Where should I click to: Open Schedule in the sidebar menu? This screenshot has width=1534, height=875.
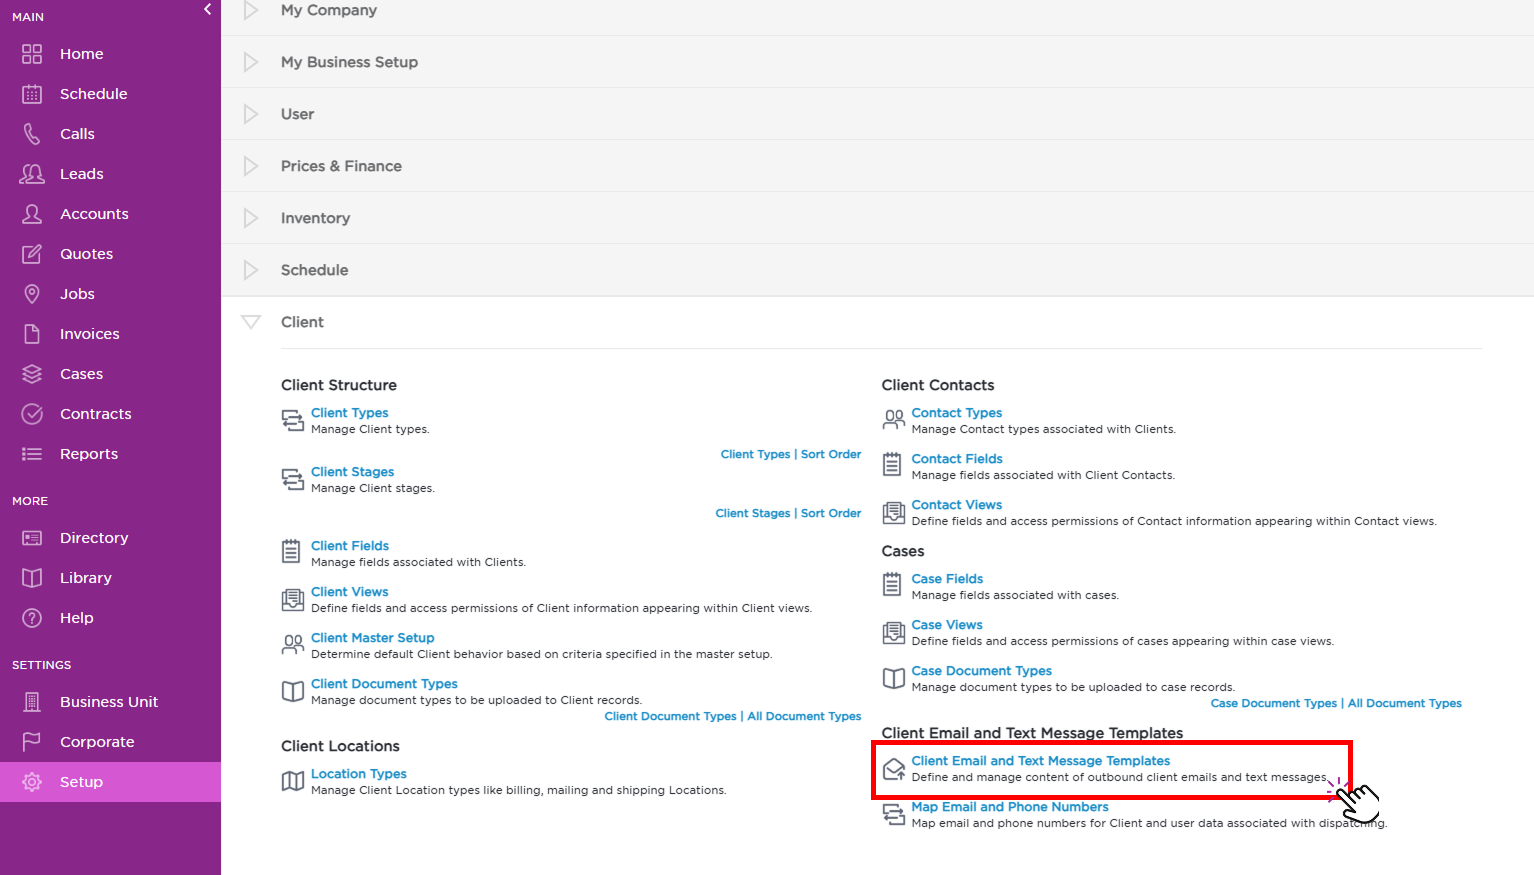tap(93, 94)
